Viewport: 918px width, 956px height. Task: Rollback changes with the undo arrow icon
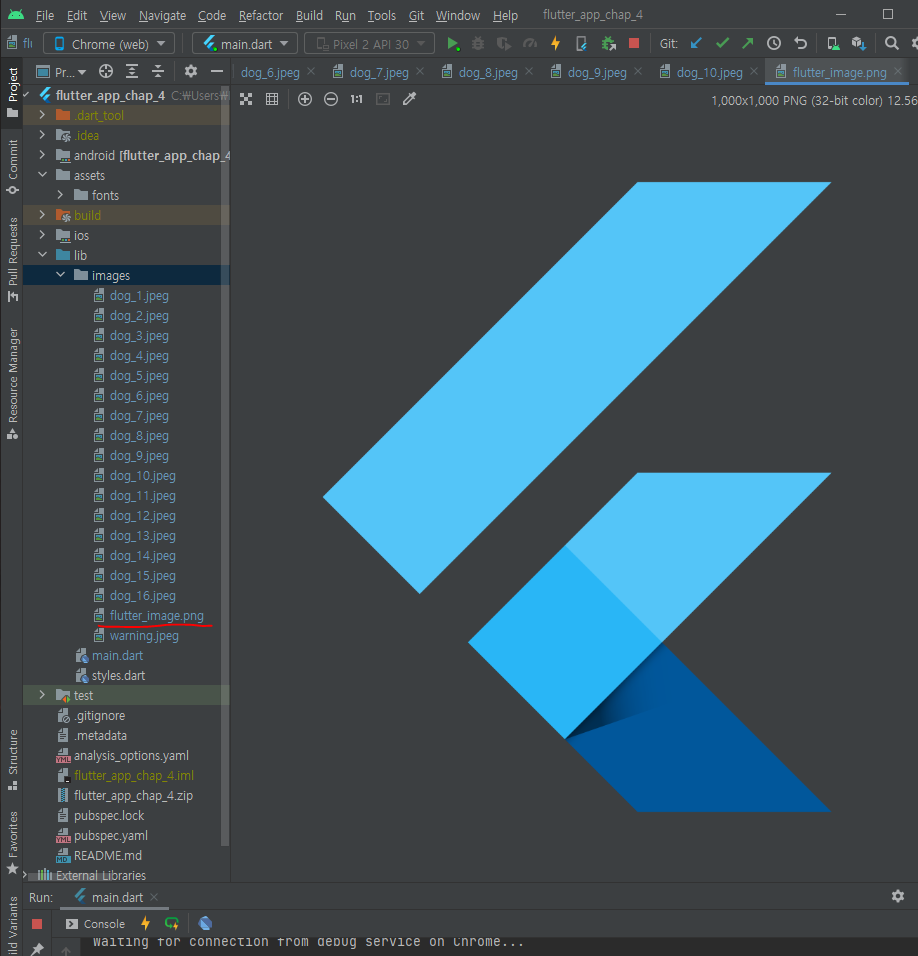pos(800,43)
